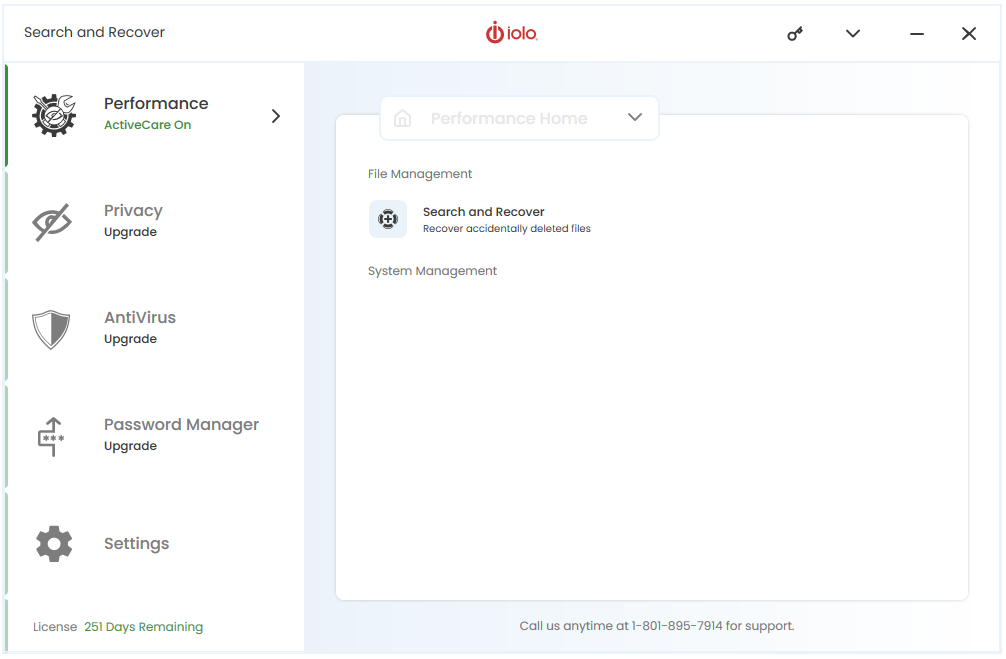Open the title bar dropdown chevron menu
The image size is (1006, 659).
(x=853, y=33)
